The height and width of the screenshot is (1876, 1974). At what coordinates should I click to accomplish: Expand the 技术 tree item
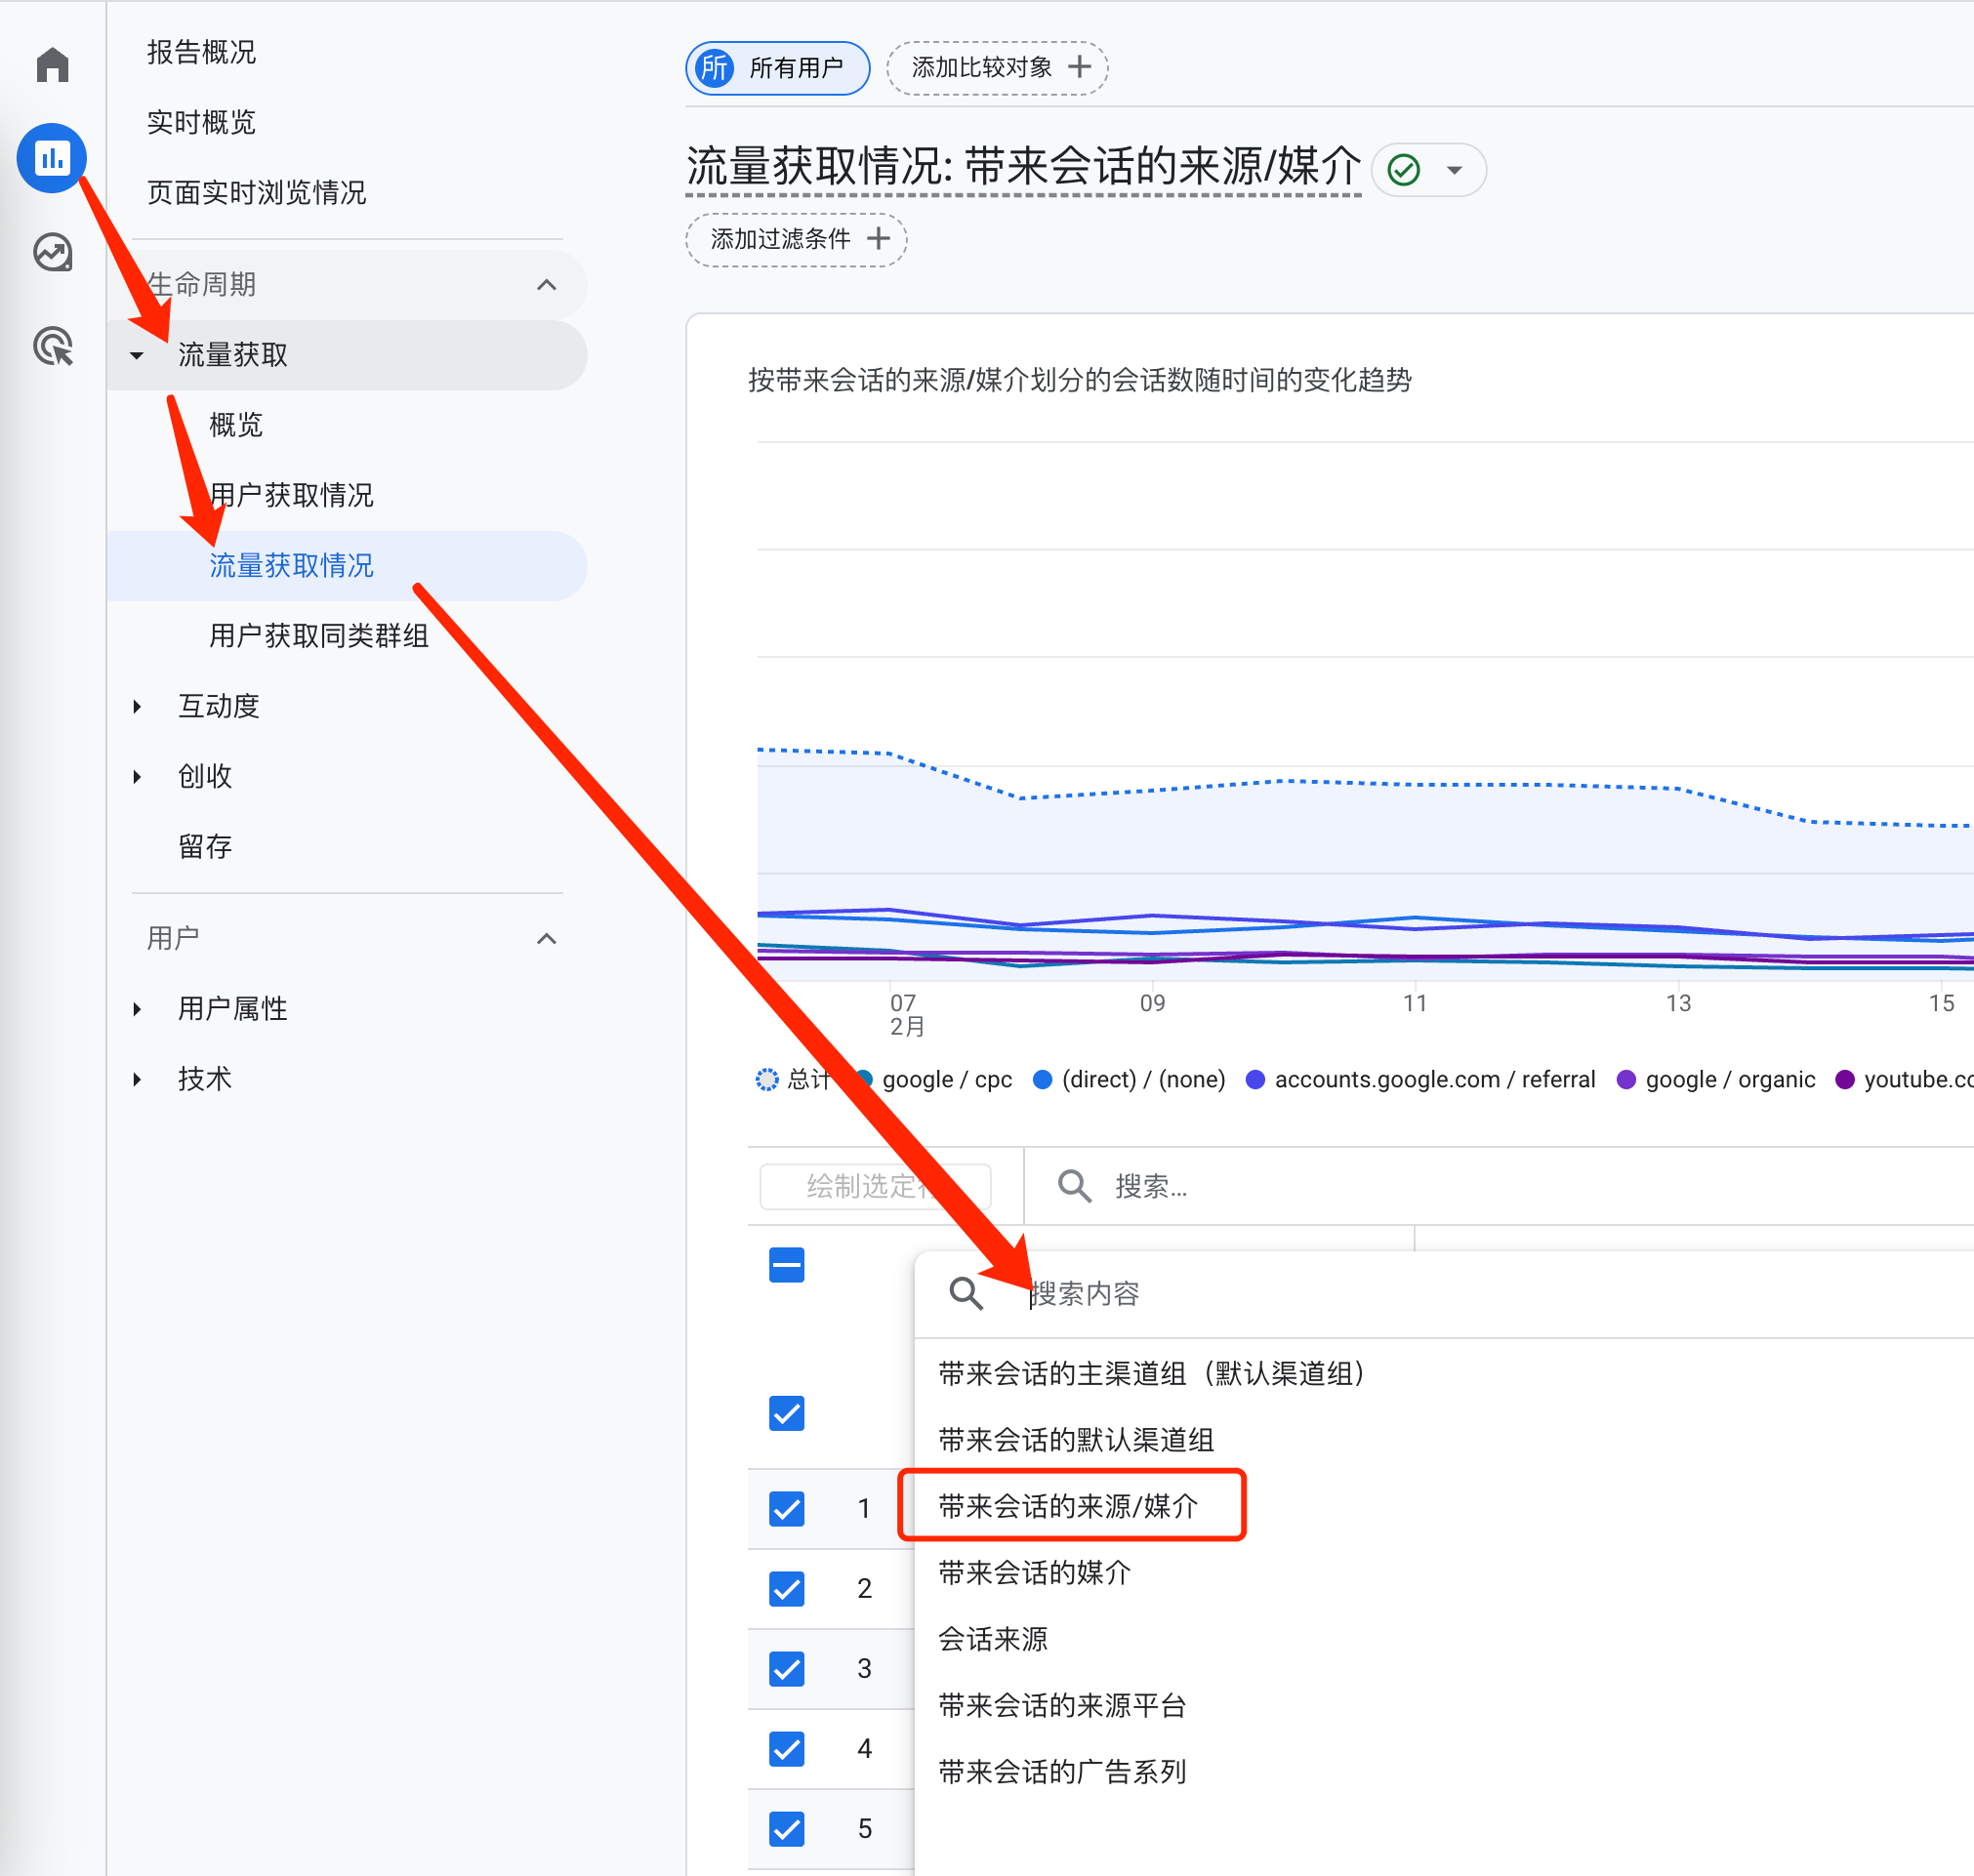[137, 1079]
